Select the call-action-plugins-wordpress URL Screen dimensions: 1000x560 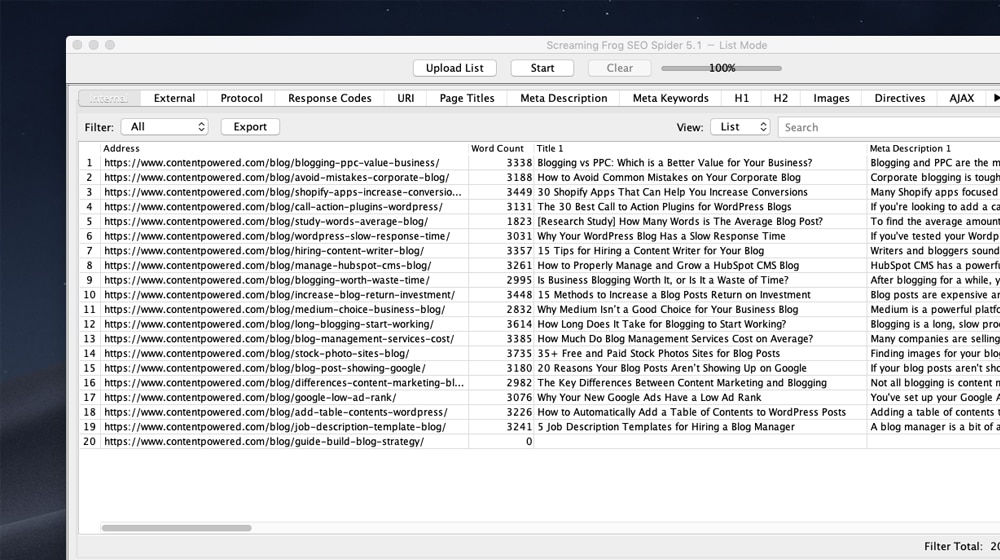coord(273,207)
